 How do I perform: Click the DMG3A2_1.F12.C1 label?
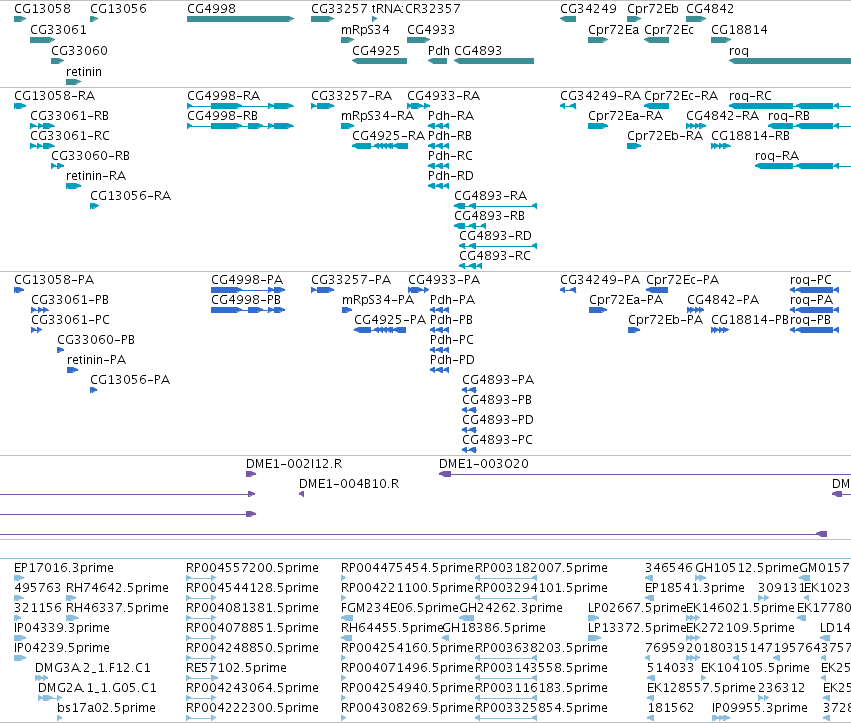[93, 668]
